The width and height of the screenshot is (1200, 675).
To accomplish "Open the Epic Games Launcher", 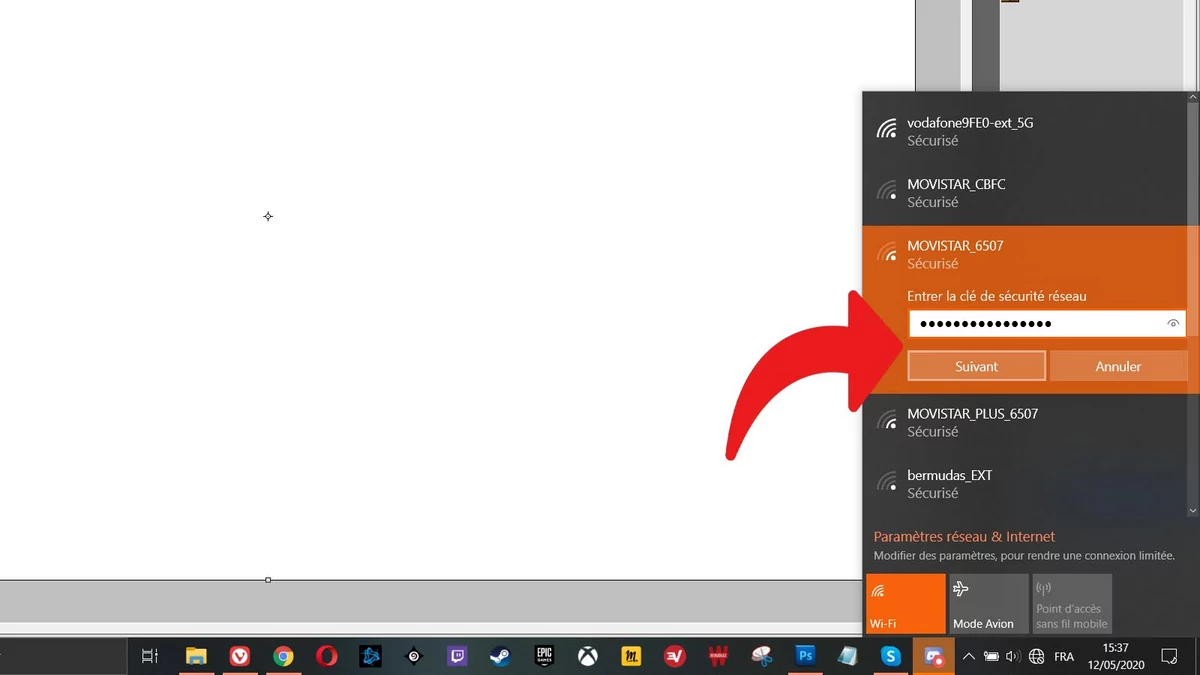I will coord(545,657).
